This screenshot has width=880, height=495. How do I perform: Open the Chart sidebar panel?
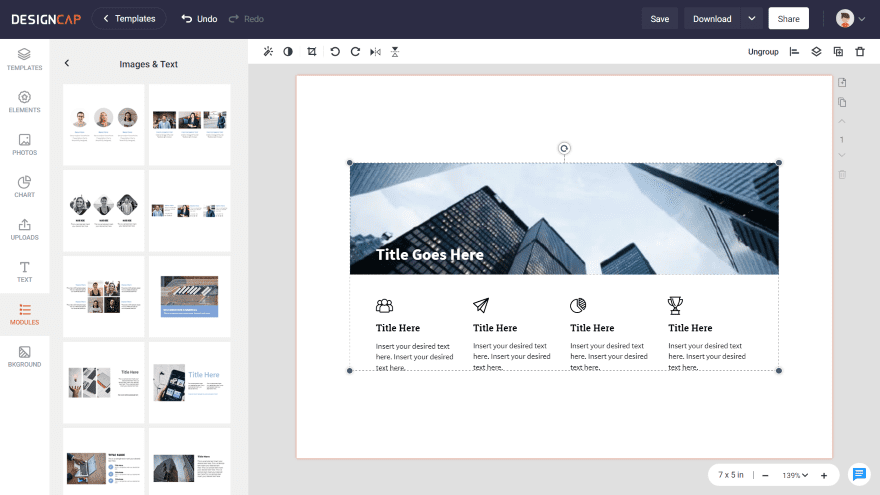(24, 187)
